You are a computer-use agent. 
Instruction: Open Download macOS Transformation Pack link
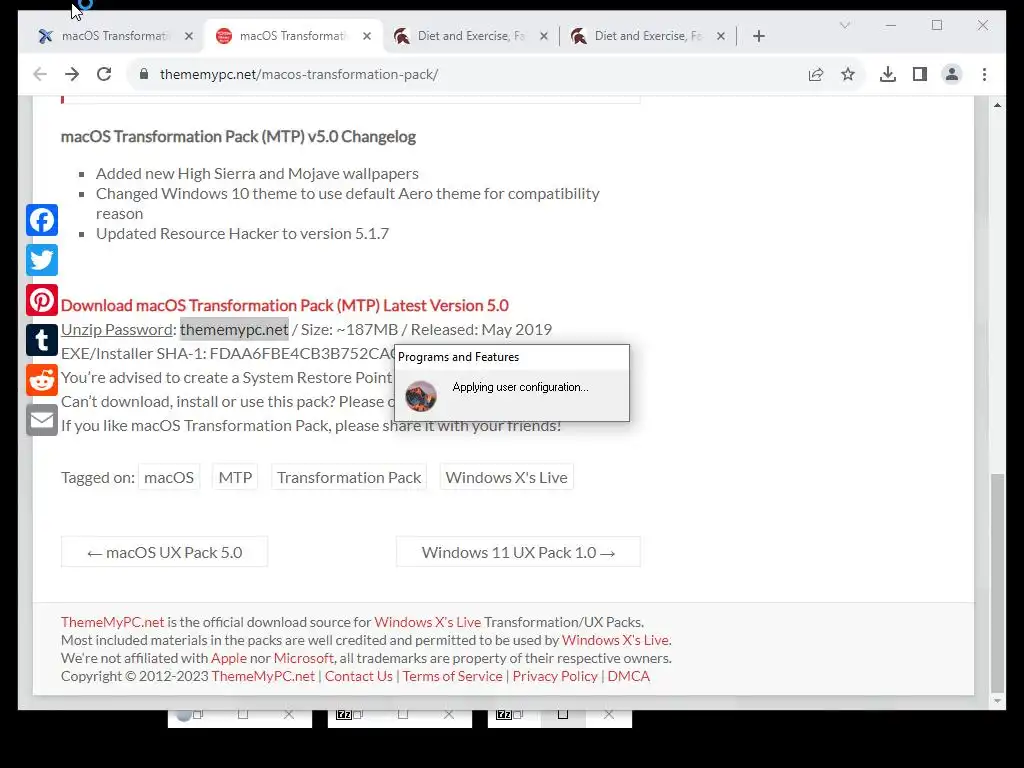coord(284,306)
